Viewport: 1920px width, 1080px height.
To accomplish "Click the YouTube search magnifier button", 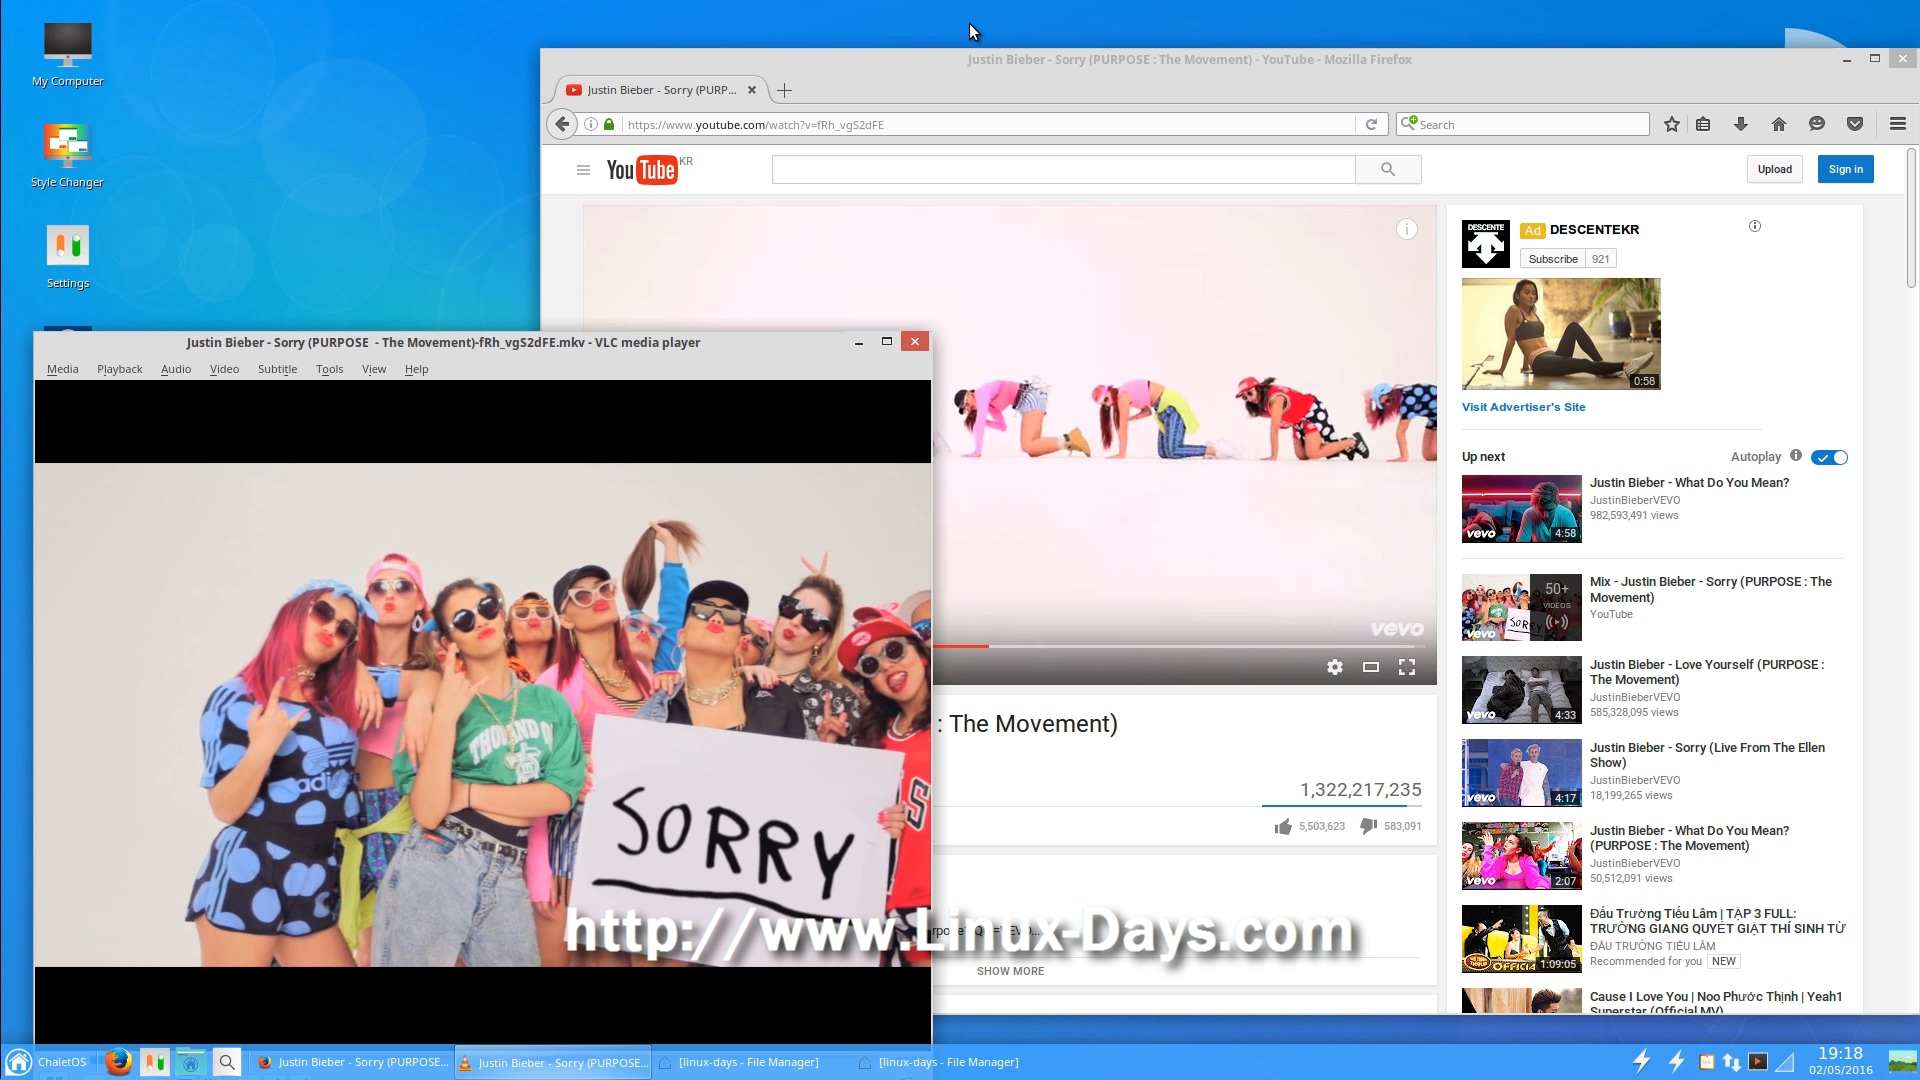I will 1388,169.
